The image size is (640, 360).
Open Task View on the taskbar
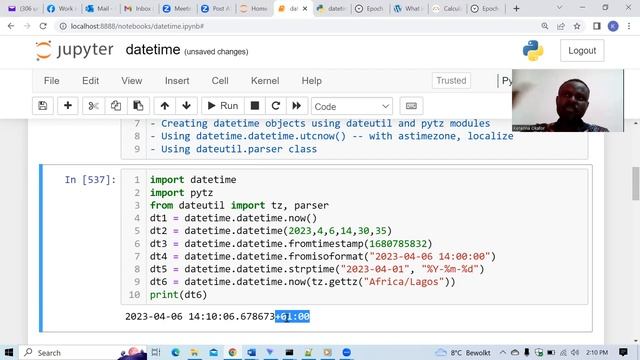click(156, 352)
